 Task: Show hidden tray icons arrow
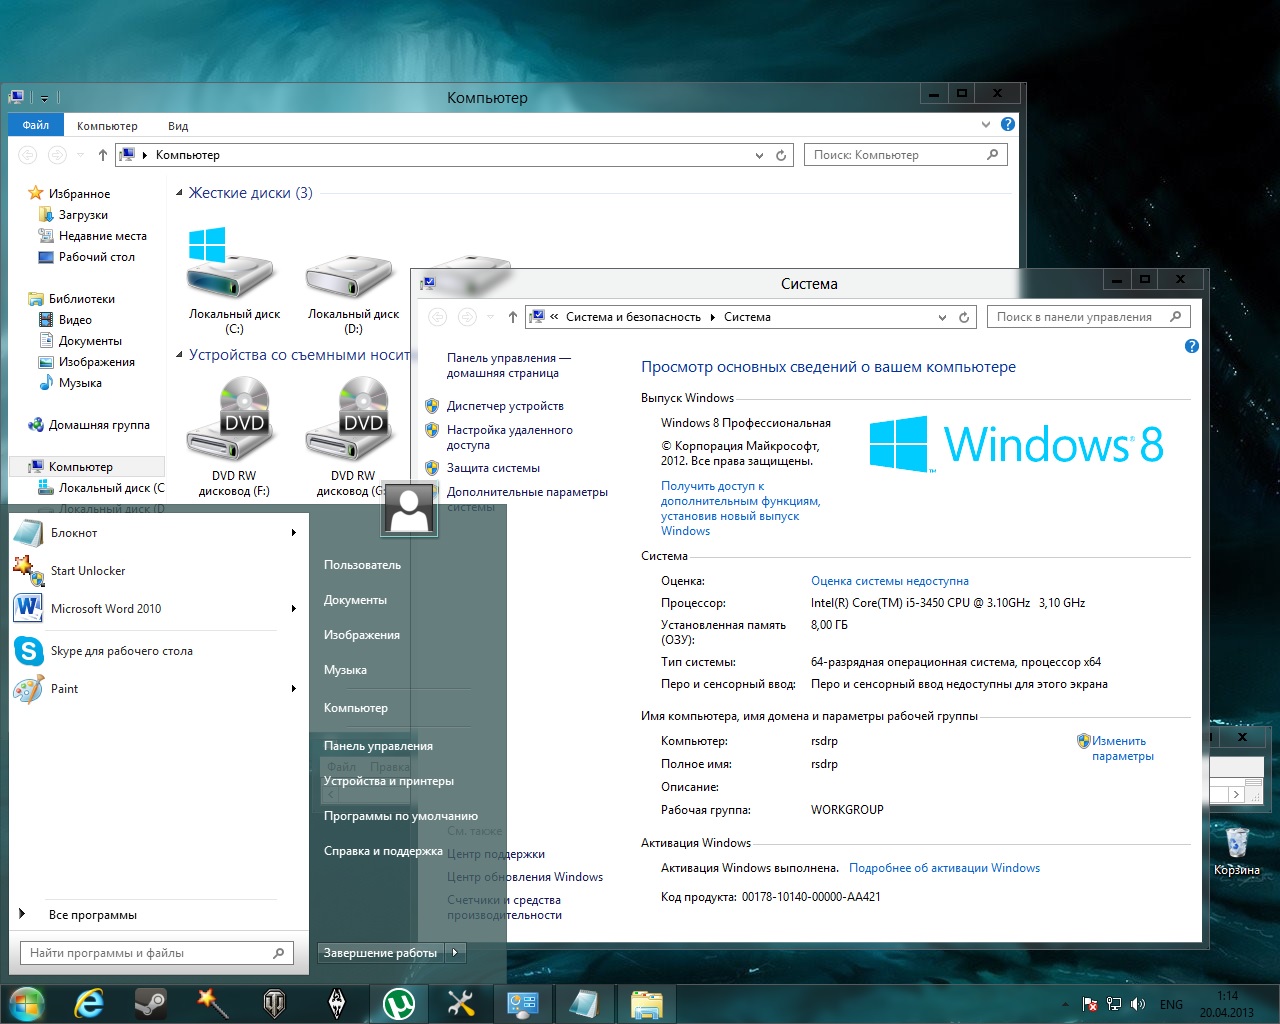[x=1064, y=1004]
